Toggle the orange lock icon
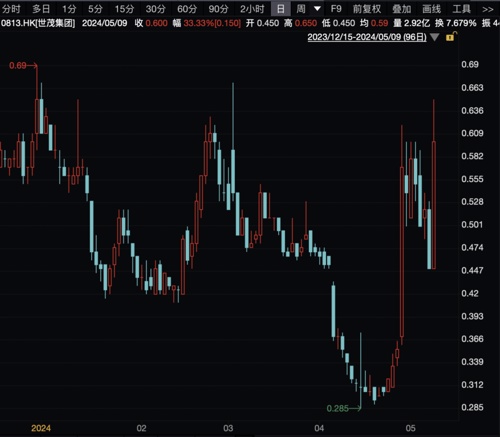This screenshot has height=437, width=500. pos(451,37)
